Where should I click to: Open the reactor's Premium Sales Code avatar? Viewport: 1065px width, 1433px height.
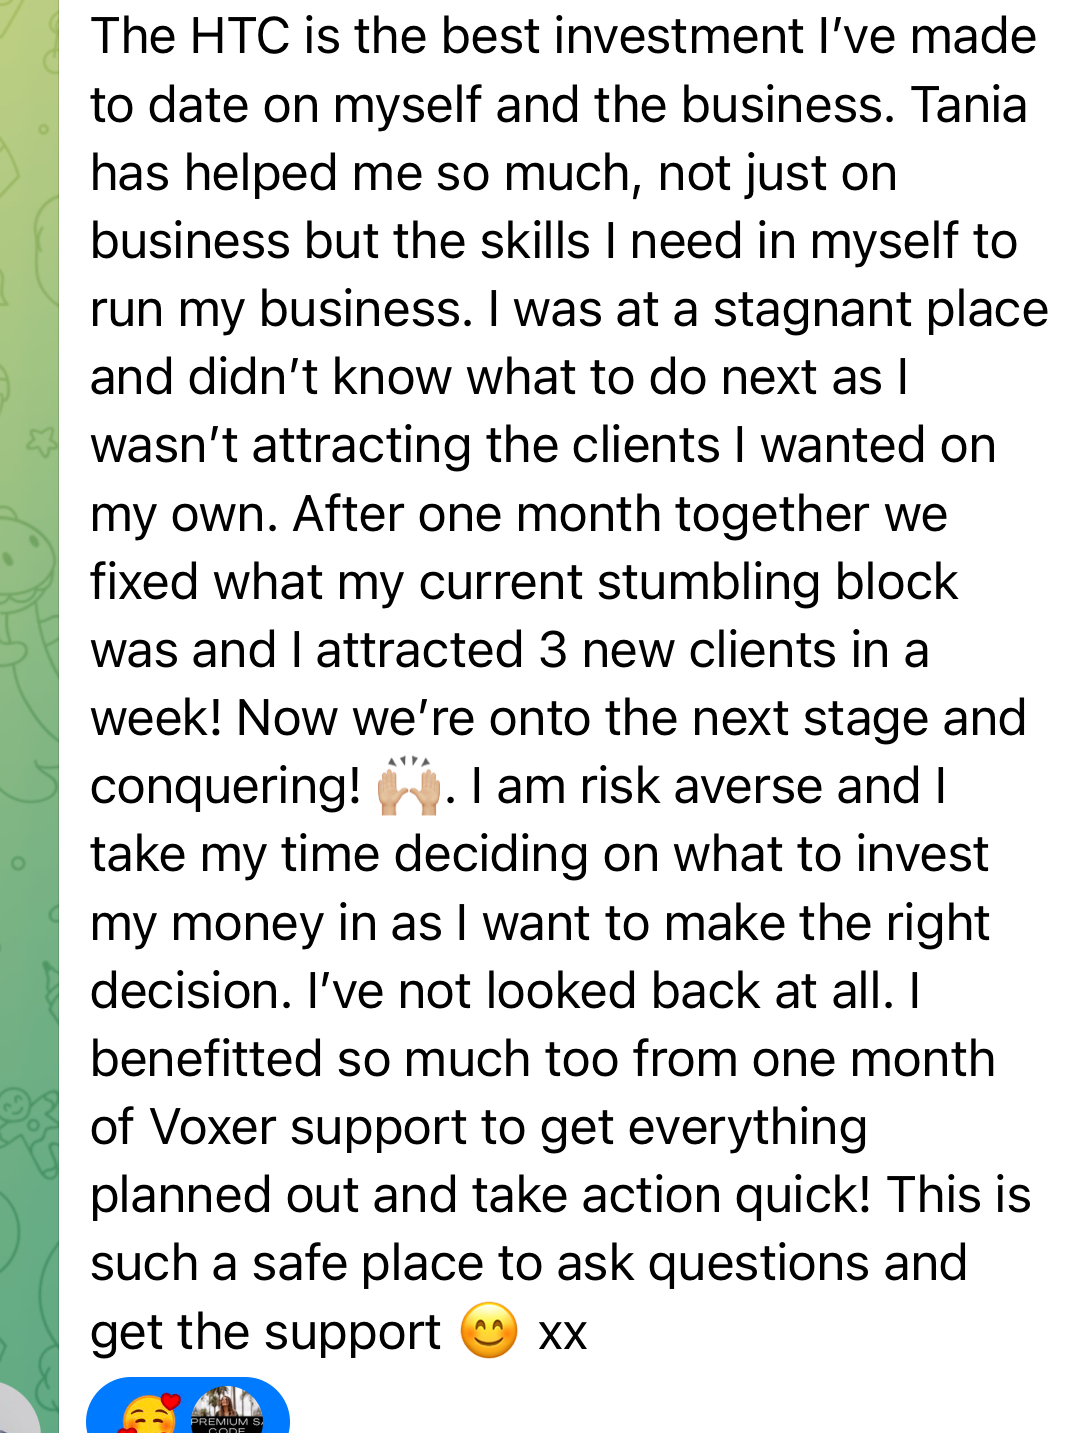tap(227, 1412)
